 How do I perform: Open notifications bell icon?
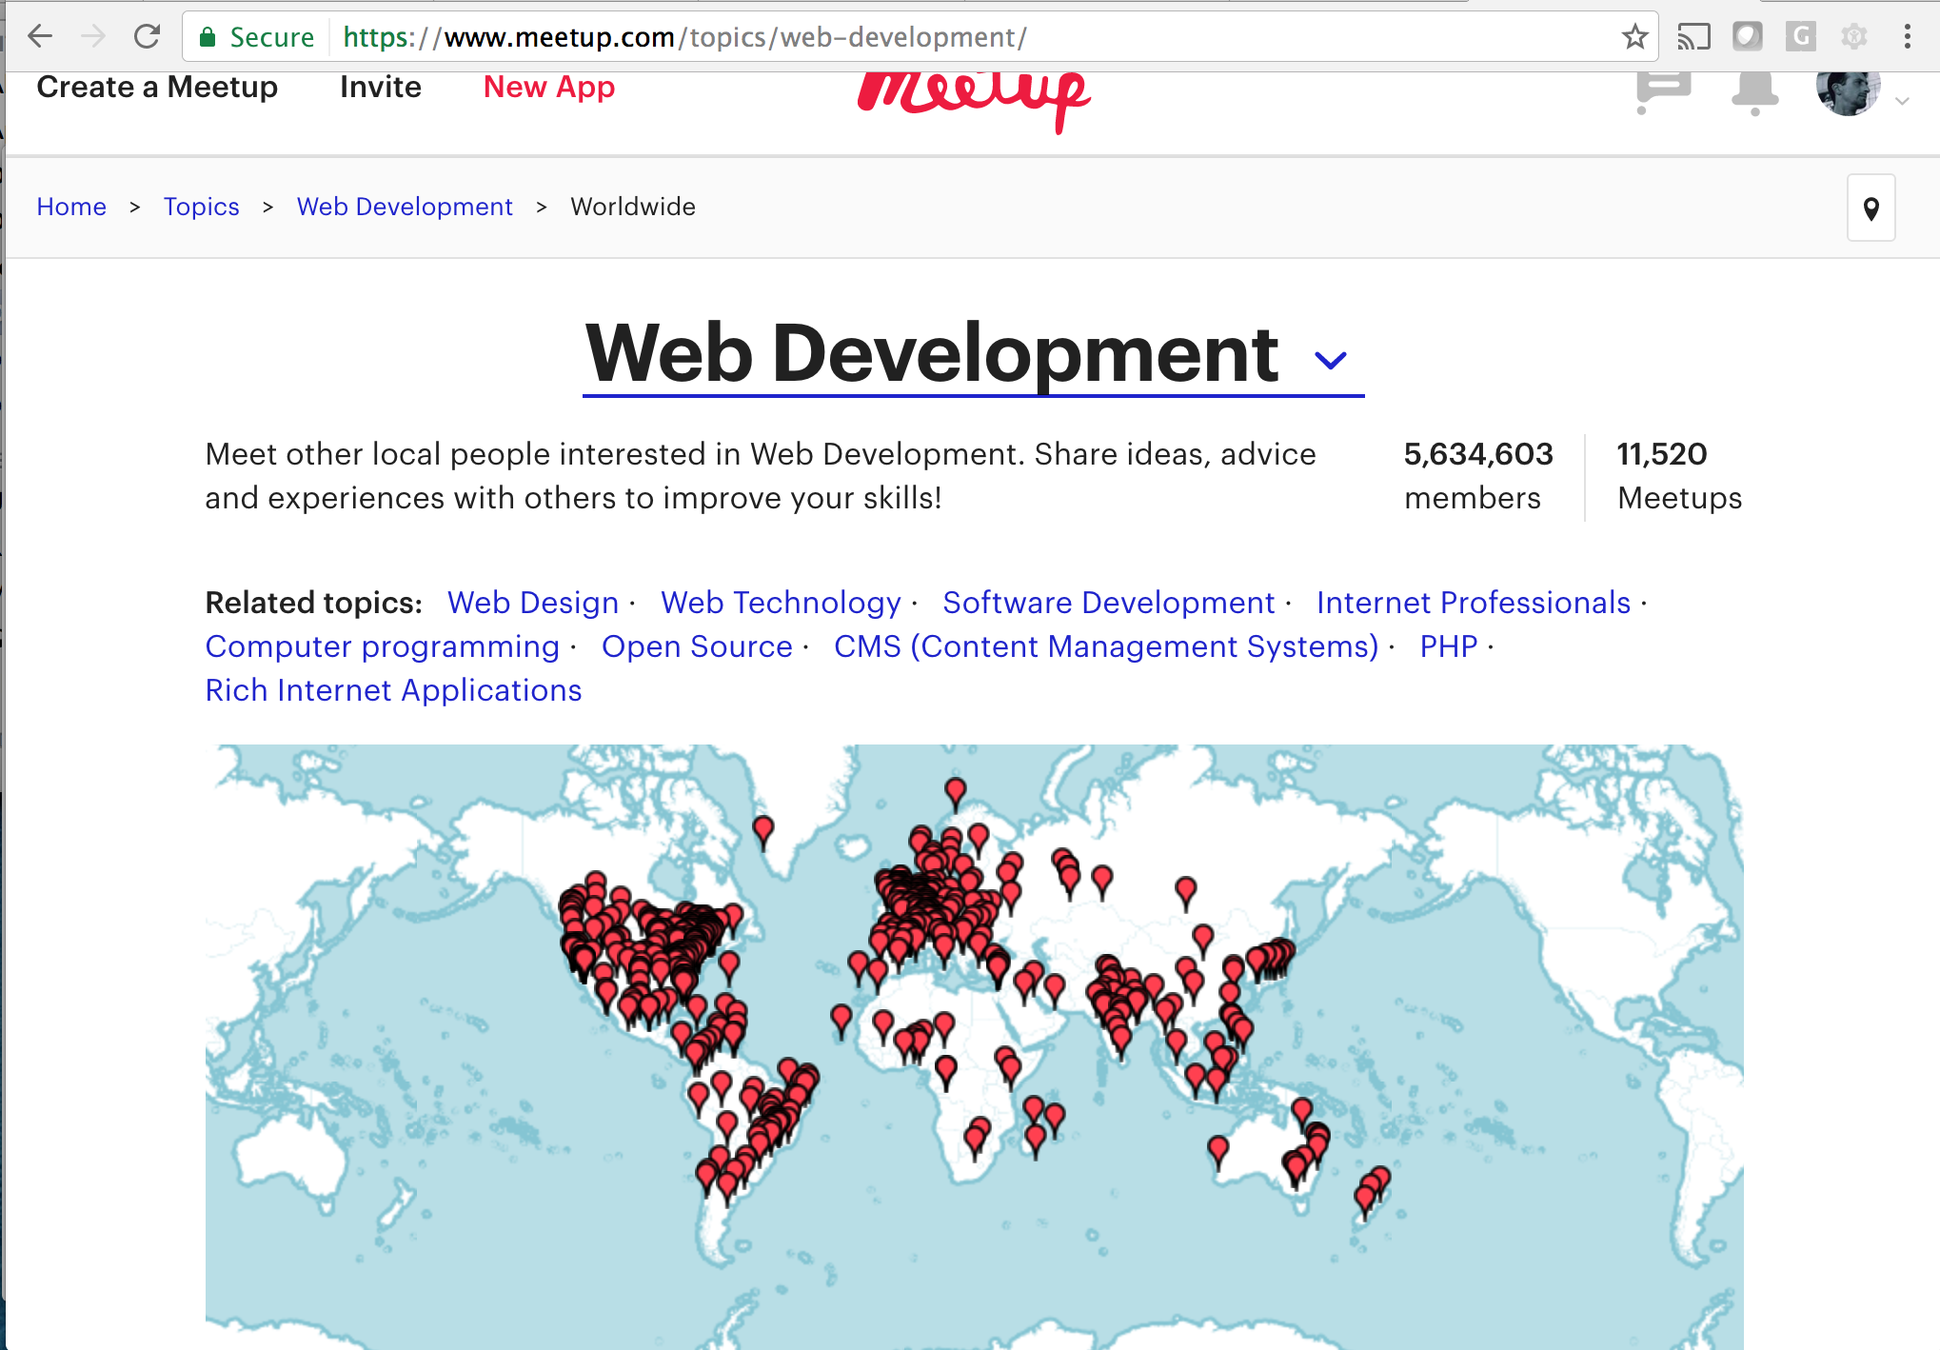point(1754,91)
